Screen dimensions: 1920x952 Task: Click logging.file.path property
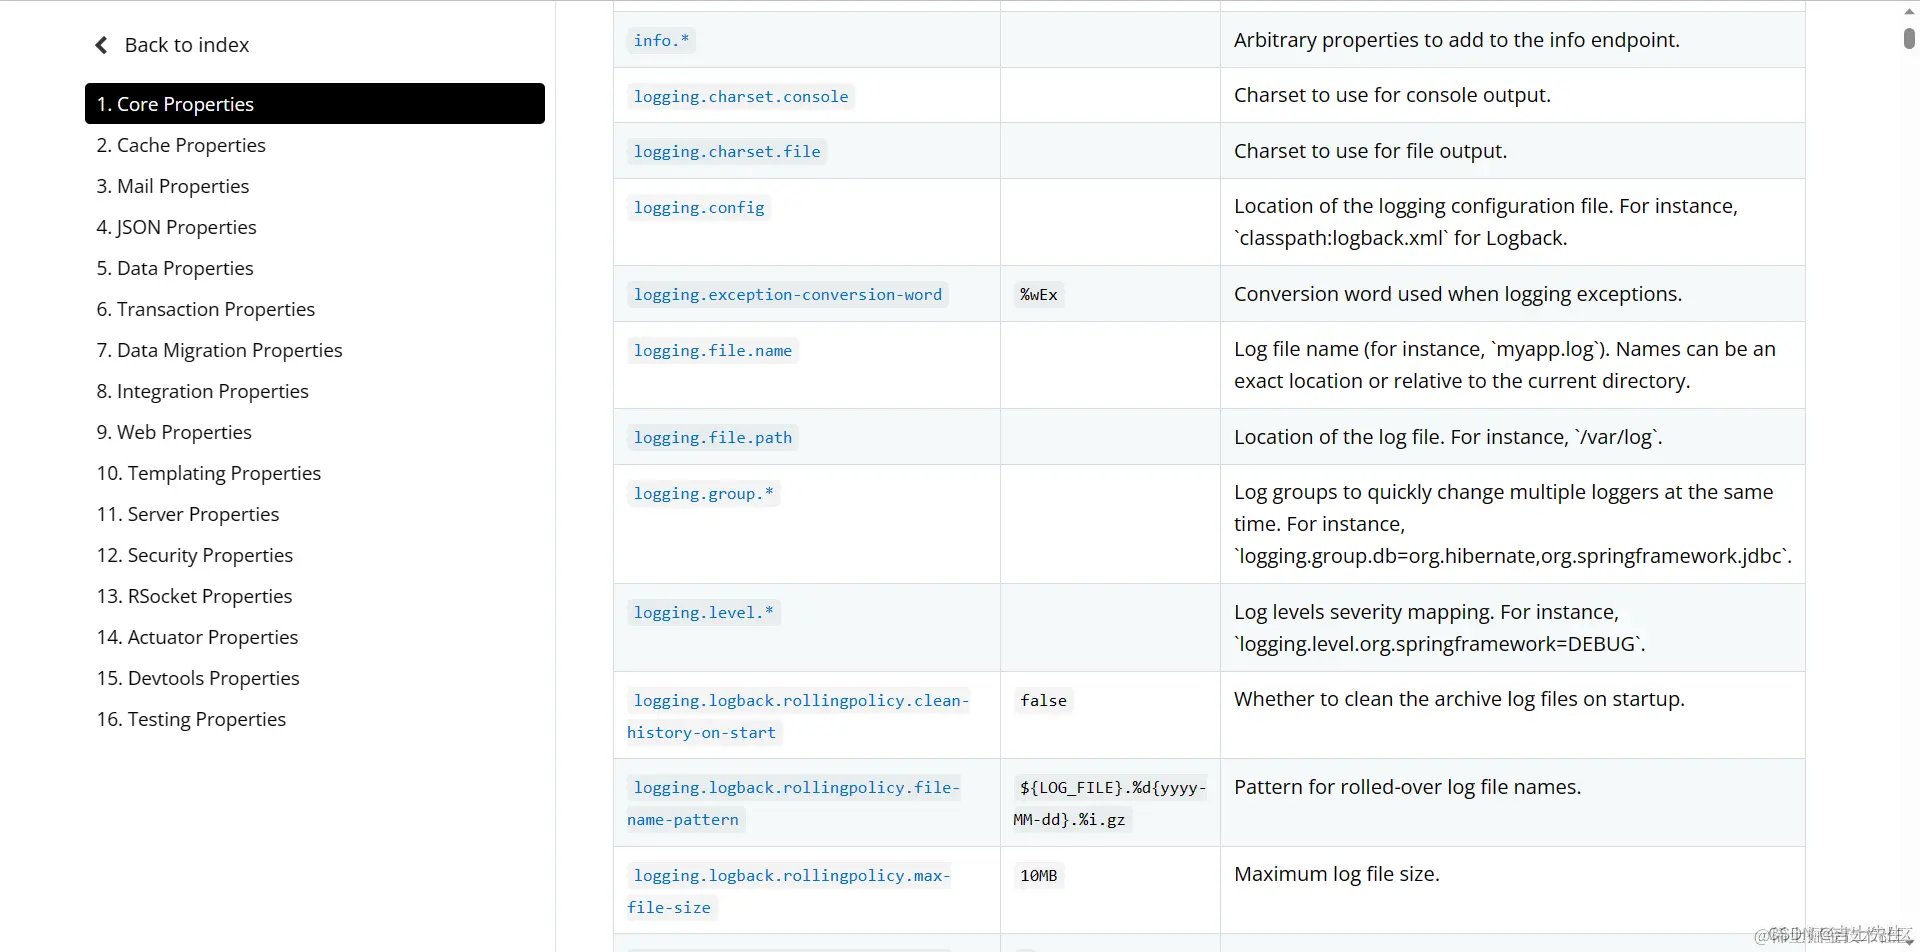click(x=713, y=437)
